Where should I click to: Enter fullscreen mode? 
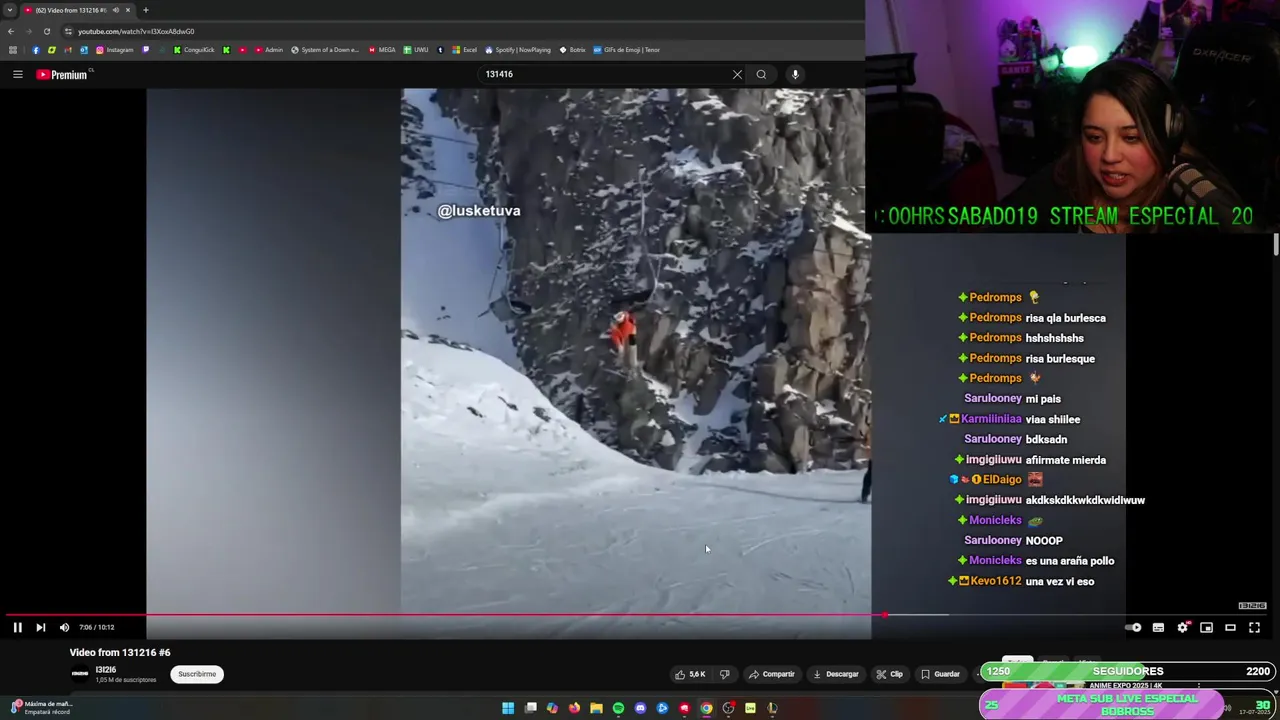pyautogui.click(x=1254, y=627)
